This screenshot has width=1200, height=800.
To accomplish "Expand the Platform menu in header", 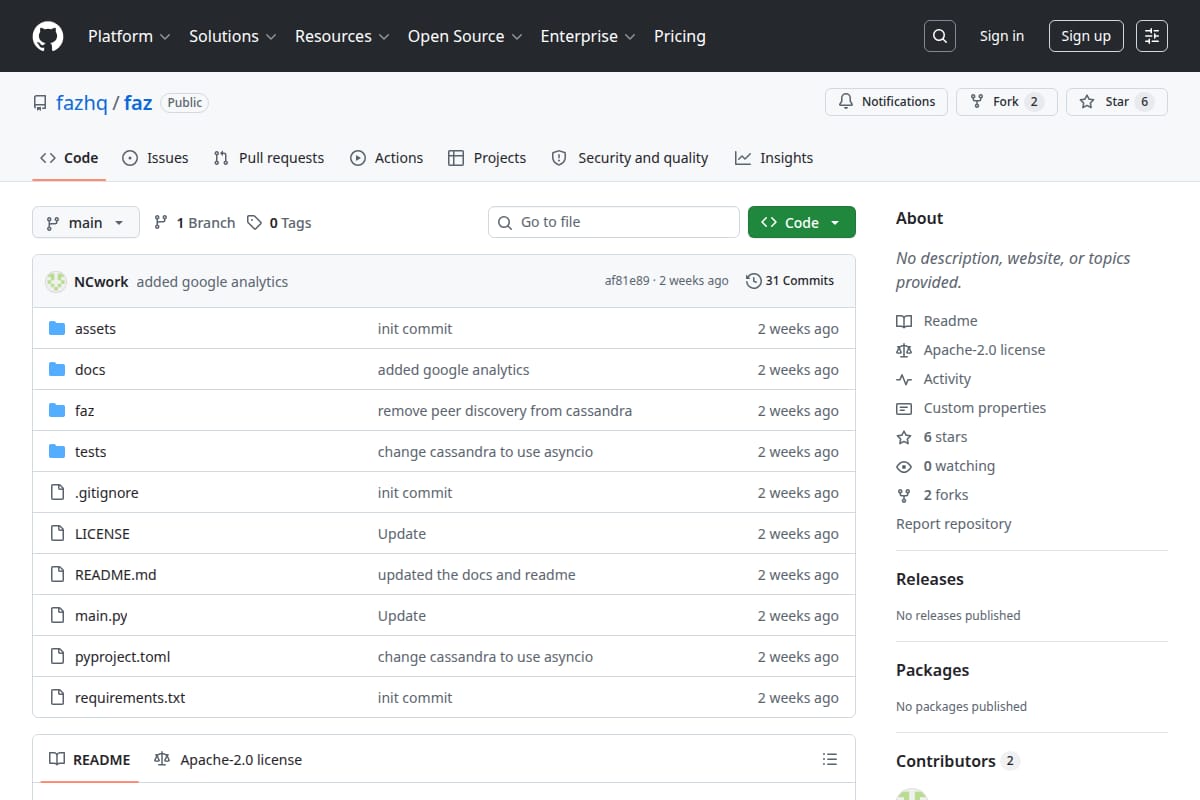I will (x=129, y=36).
